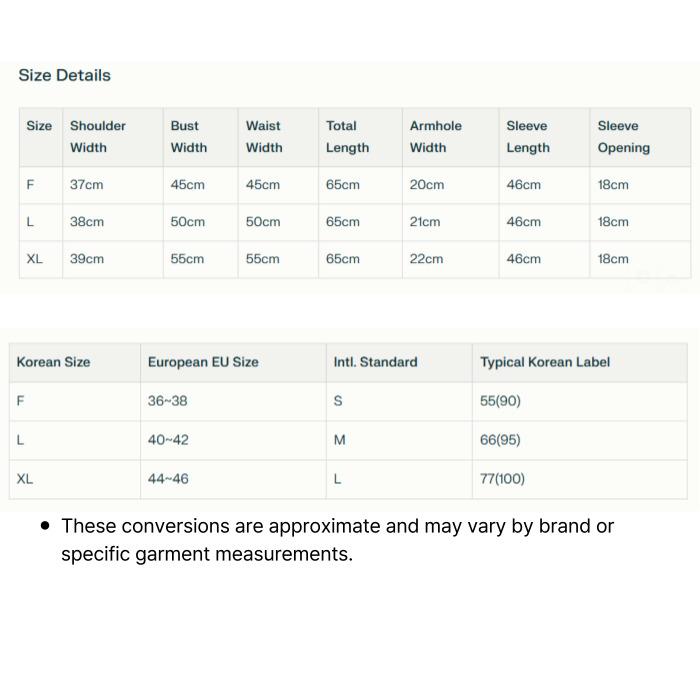700x700 pixels.
Task: Select the Typical Korean Label header
Action: pyautogui.click(x=545, y=362)
